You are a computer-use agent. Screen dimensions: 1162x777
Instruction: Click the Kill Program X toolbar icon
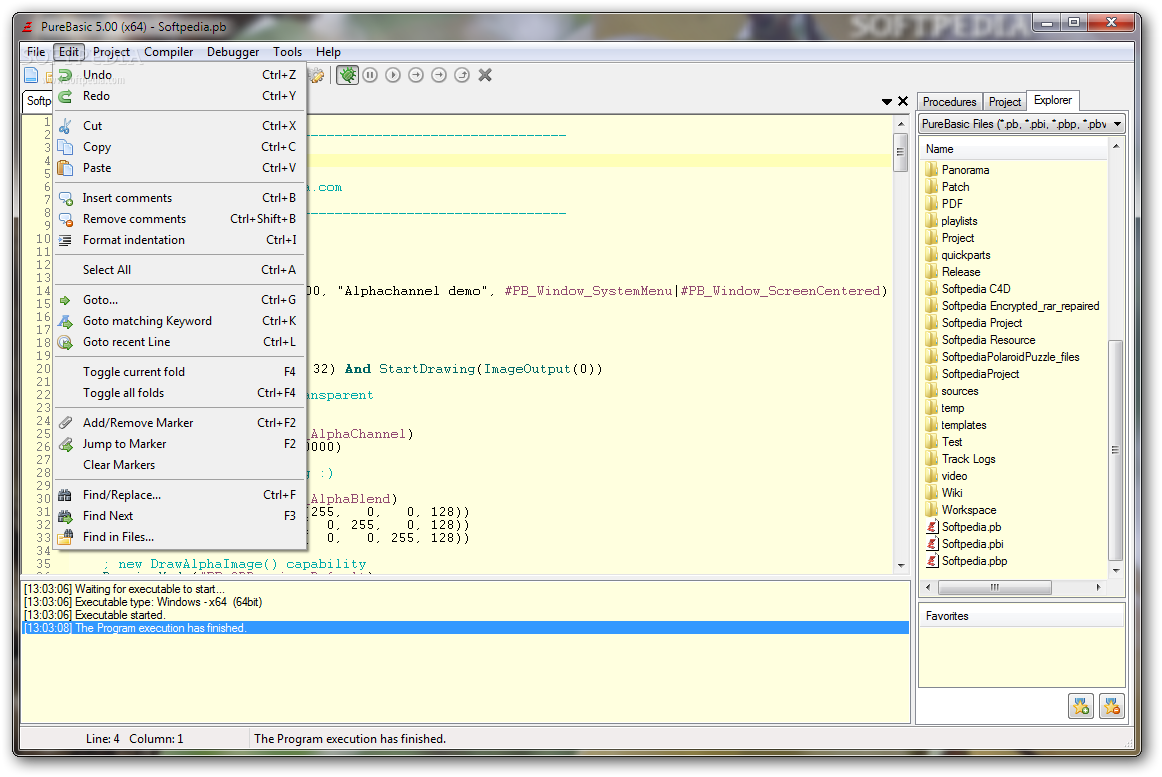[485, 75]
